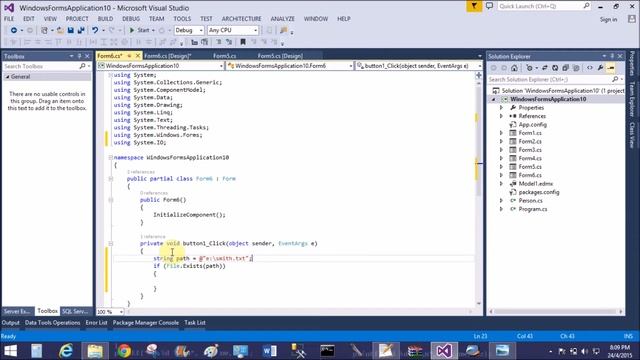Open the Error List tab
Image resolution: width=640 pixels, height=360 pixels.
[96, 323]
